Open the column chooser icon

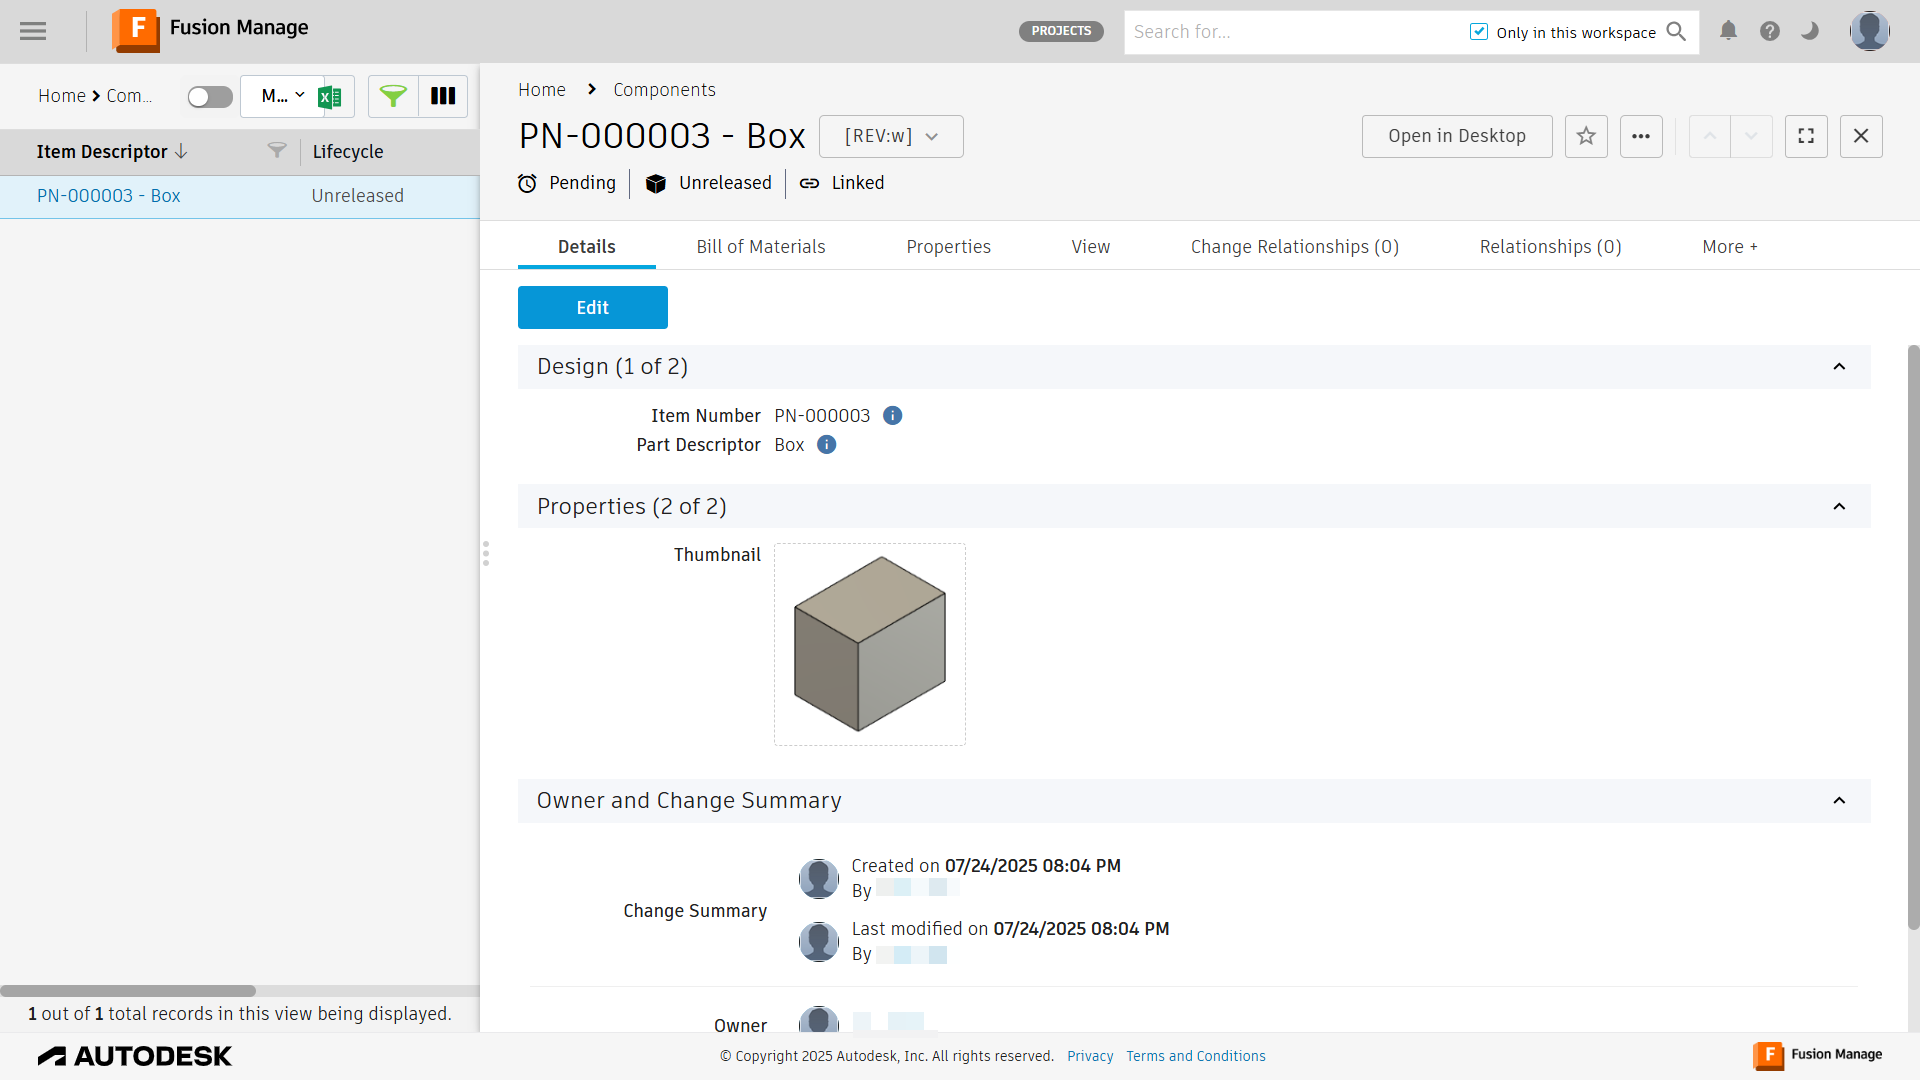coord(443,96)
